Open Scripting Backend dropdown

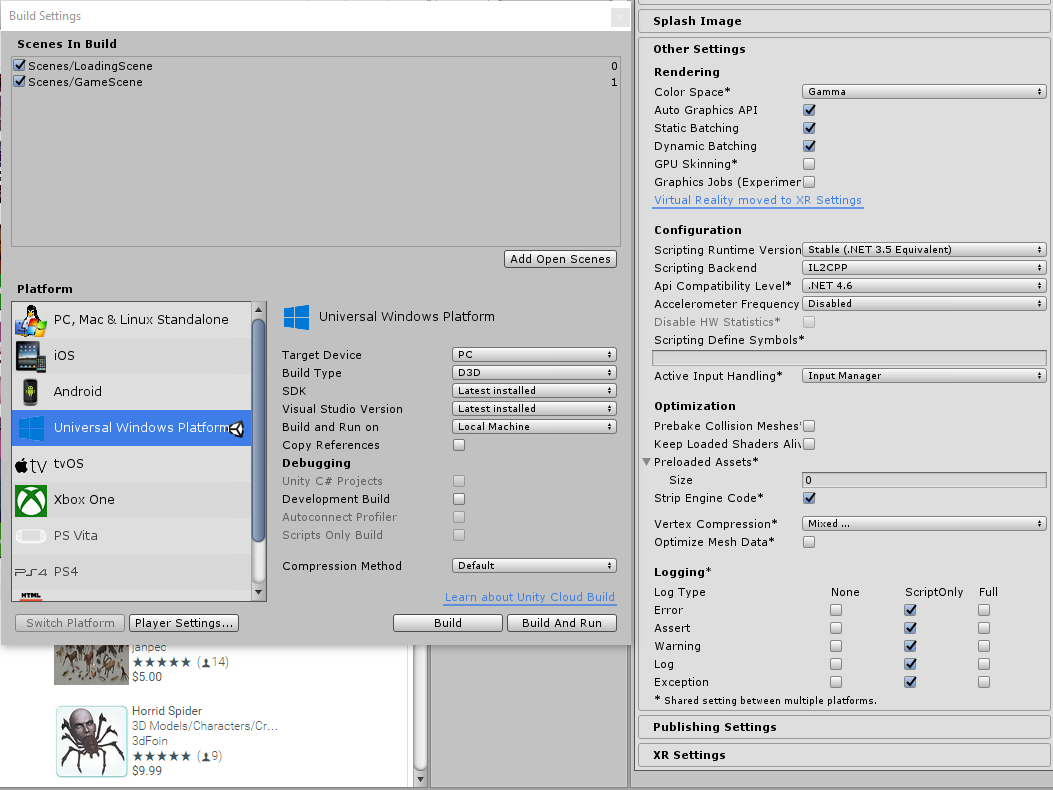(x=924, y=267)
